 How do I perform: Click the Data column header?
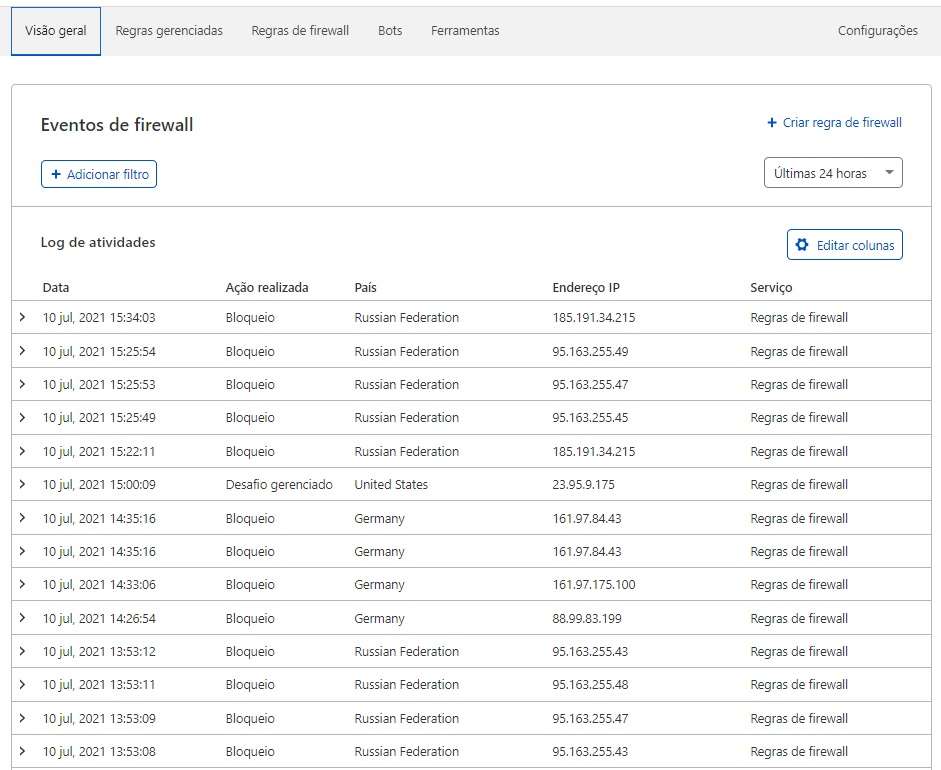pos(56,288)
